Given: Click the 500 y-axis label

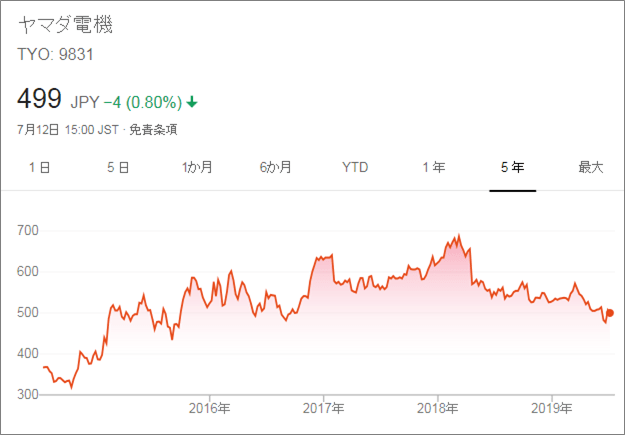Looking at the screenshot, I should pos(28,313).
